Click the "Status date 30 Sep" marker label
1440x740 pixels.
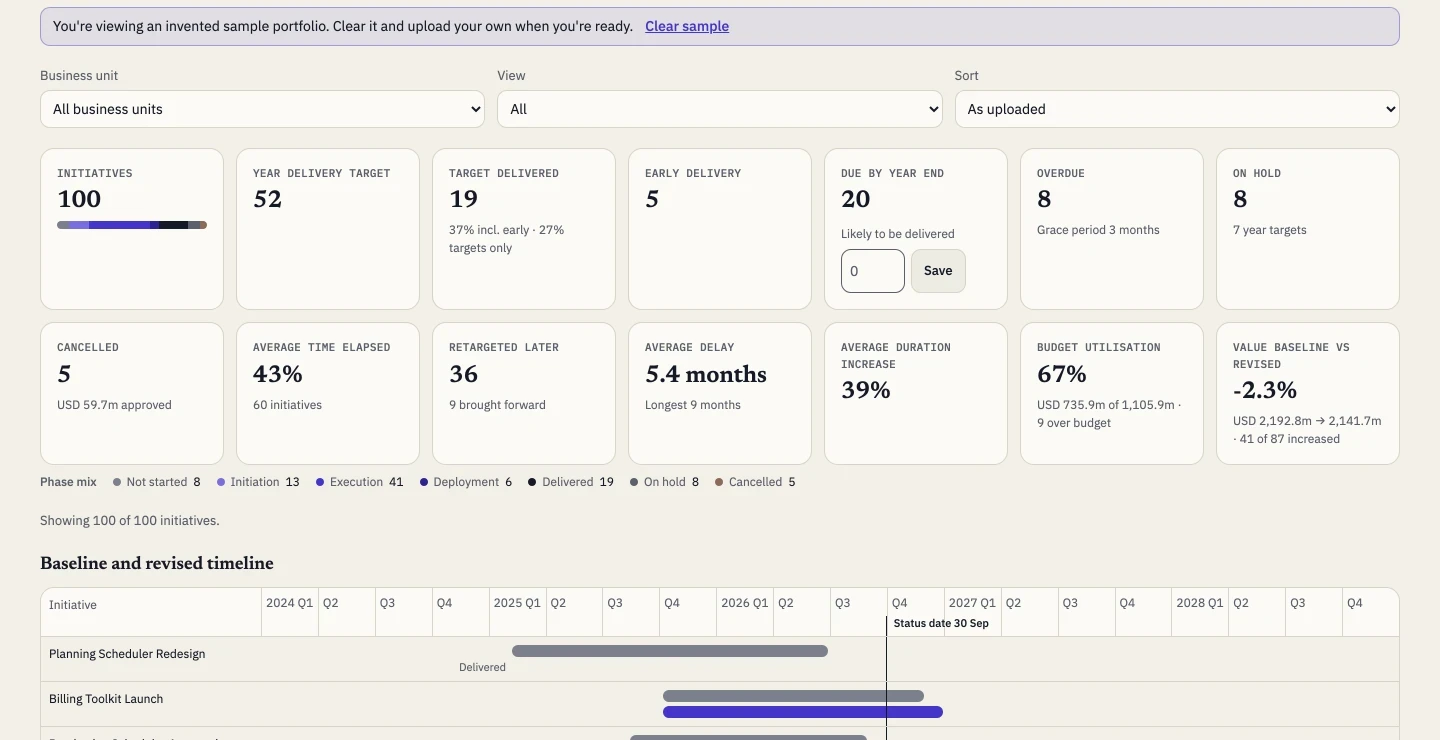941,623
